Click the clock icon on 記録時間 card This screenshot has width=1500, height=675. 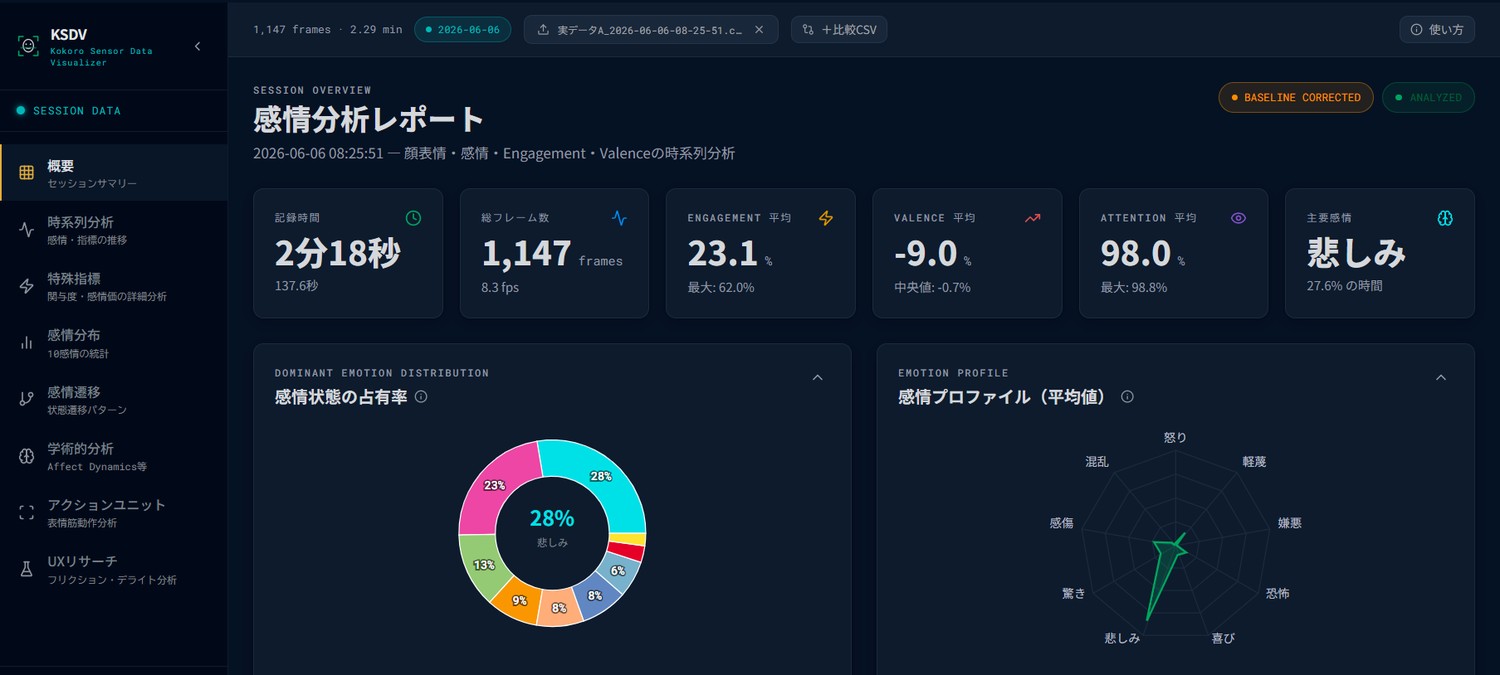[x=413, y=217]
